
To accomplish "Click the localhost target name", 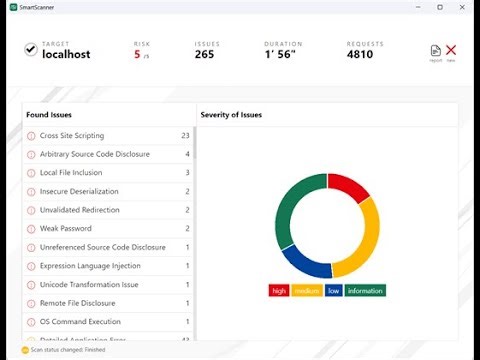I will click(x=66, y=54).
